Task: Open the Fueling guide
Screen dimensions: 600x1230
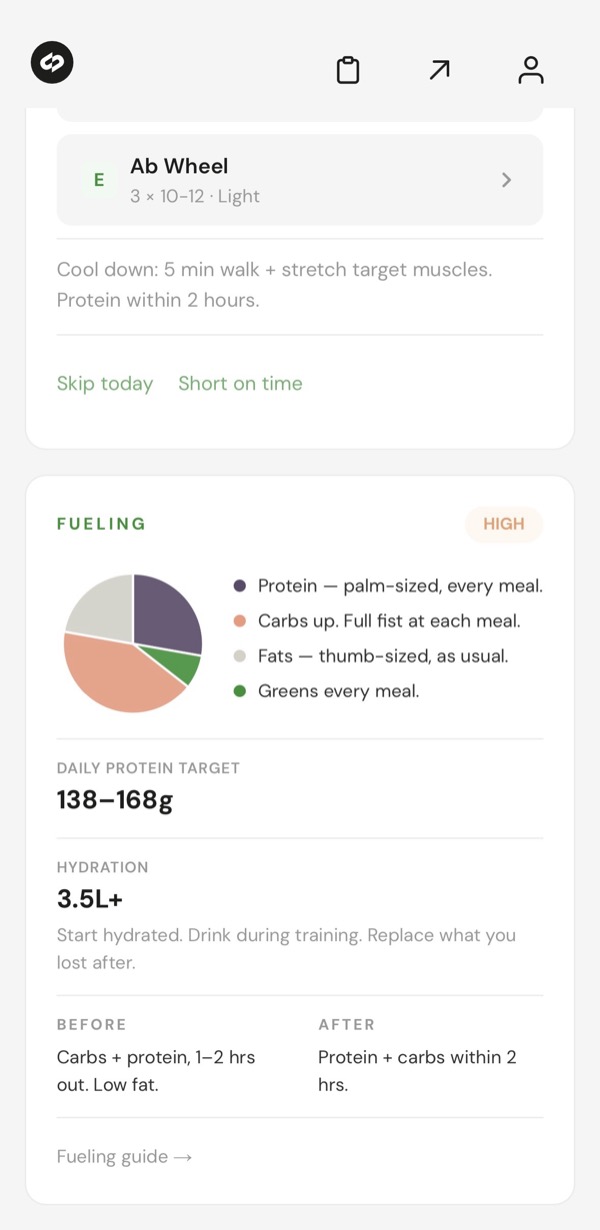Action: (x=124, y=1156)
